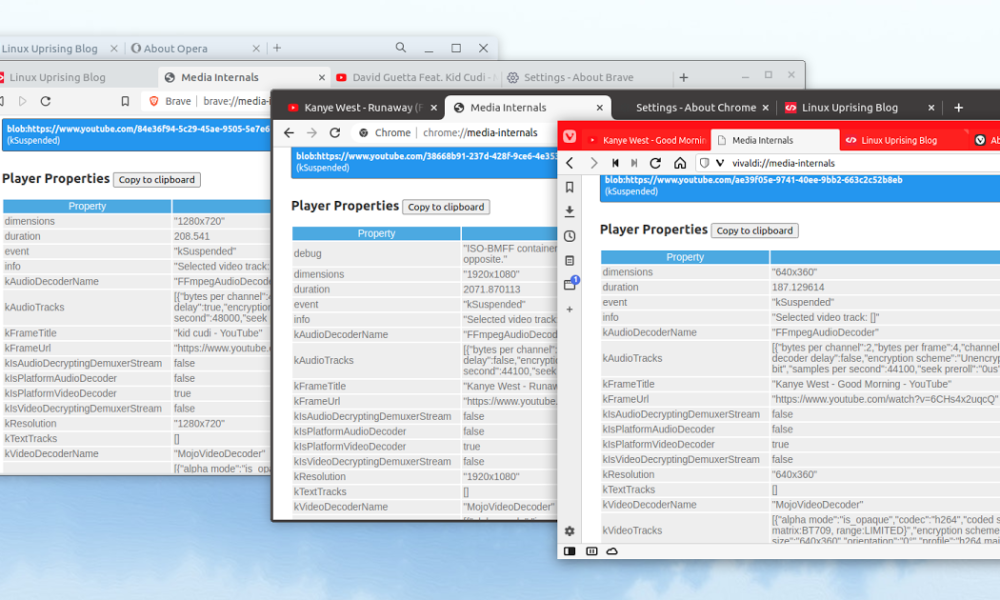Close the Settings - About Chrome tab
The height and width of the screenshot is (600, 1000).
765,108
